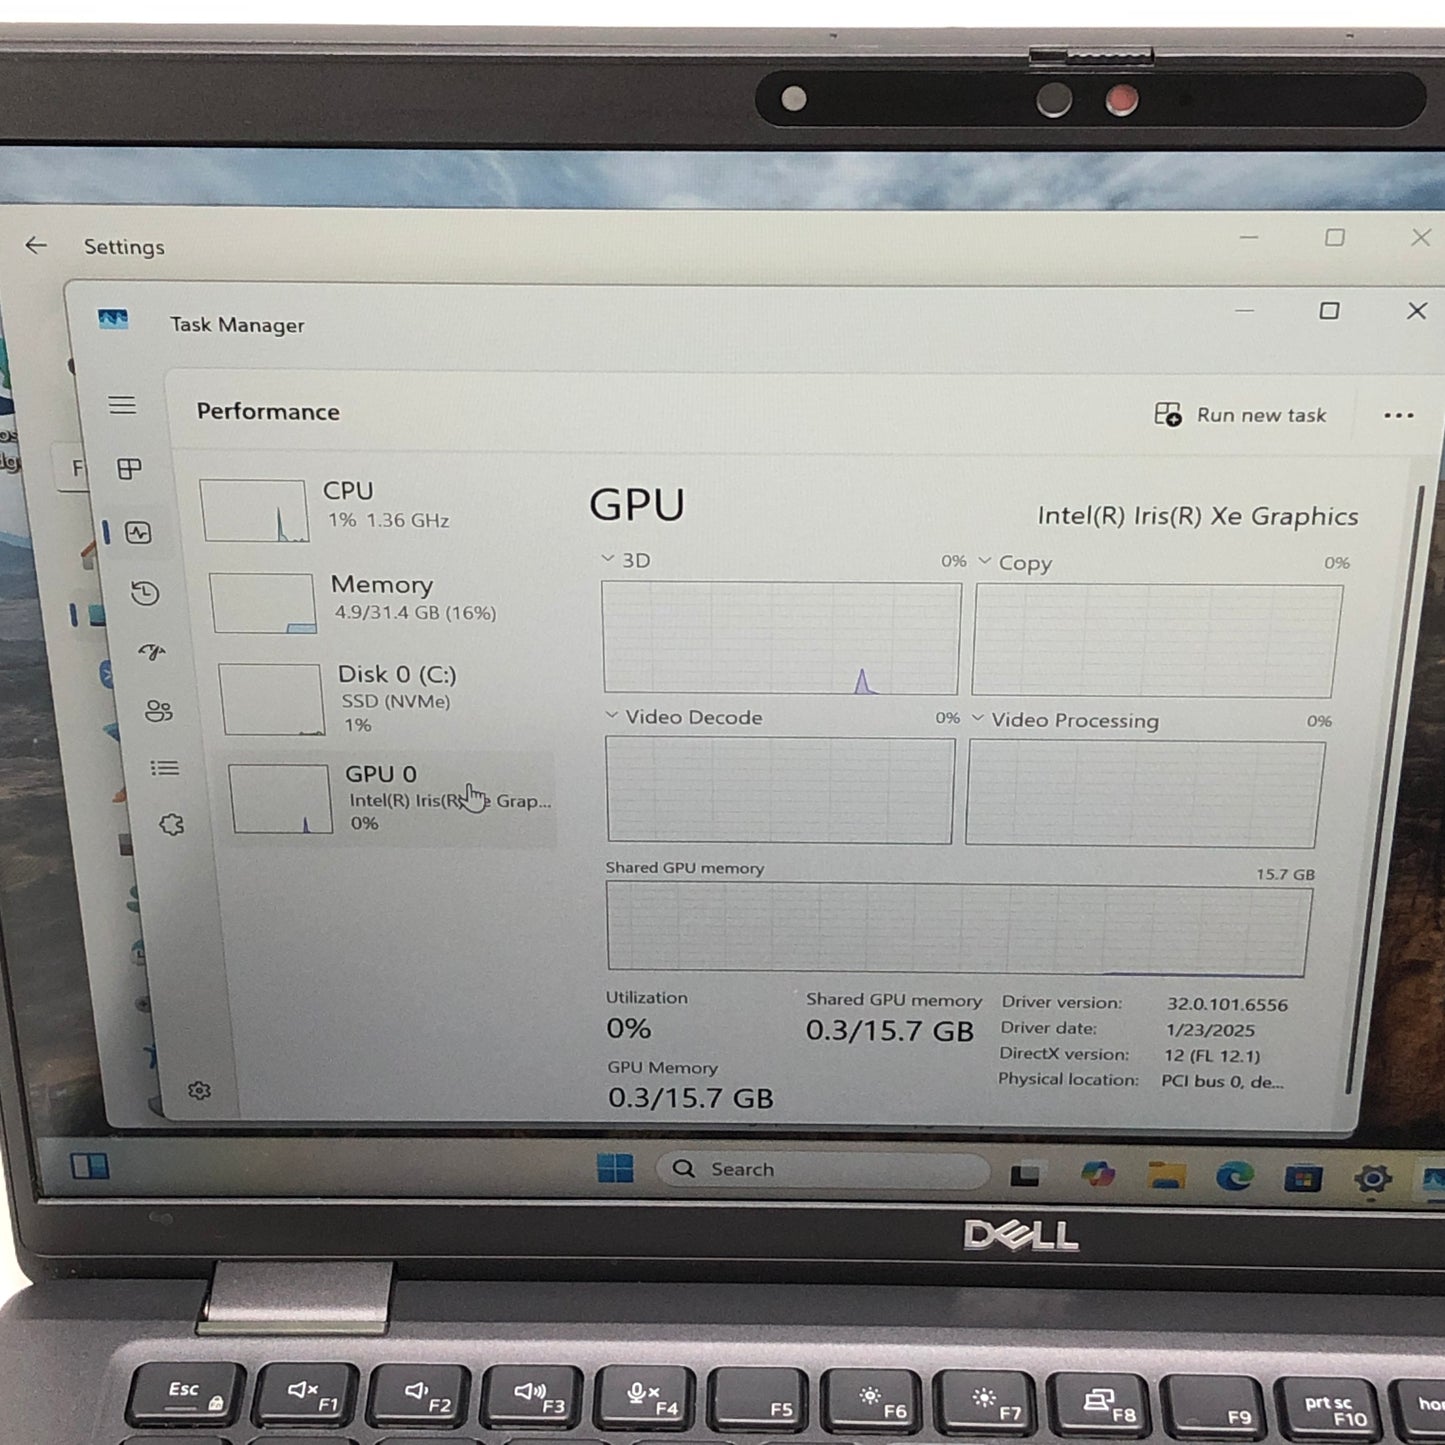Go to Users page icon
This screenshot has height=1445, width=1445.
159,711
